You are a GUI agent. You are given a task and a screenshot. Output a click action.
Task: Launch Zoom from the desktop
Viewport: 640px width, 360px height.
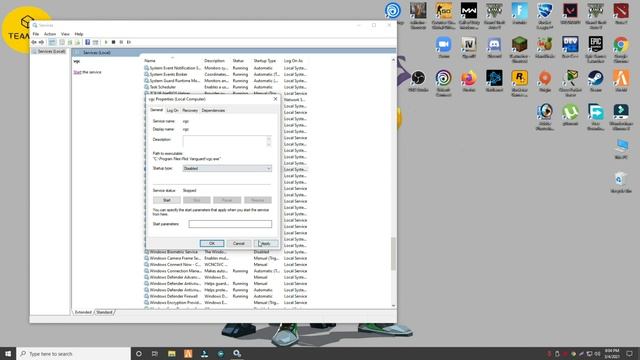[x=443, y=47]
